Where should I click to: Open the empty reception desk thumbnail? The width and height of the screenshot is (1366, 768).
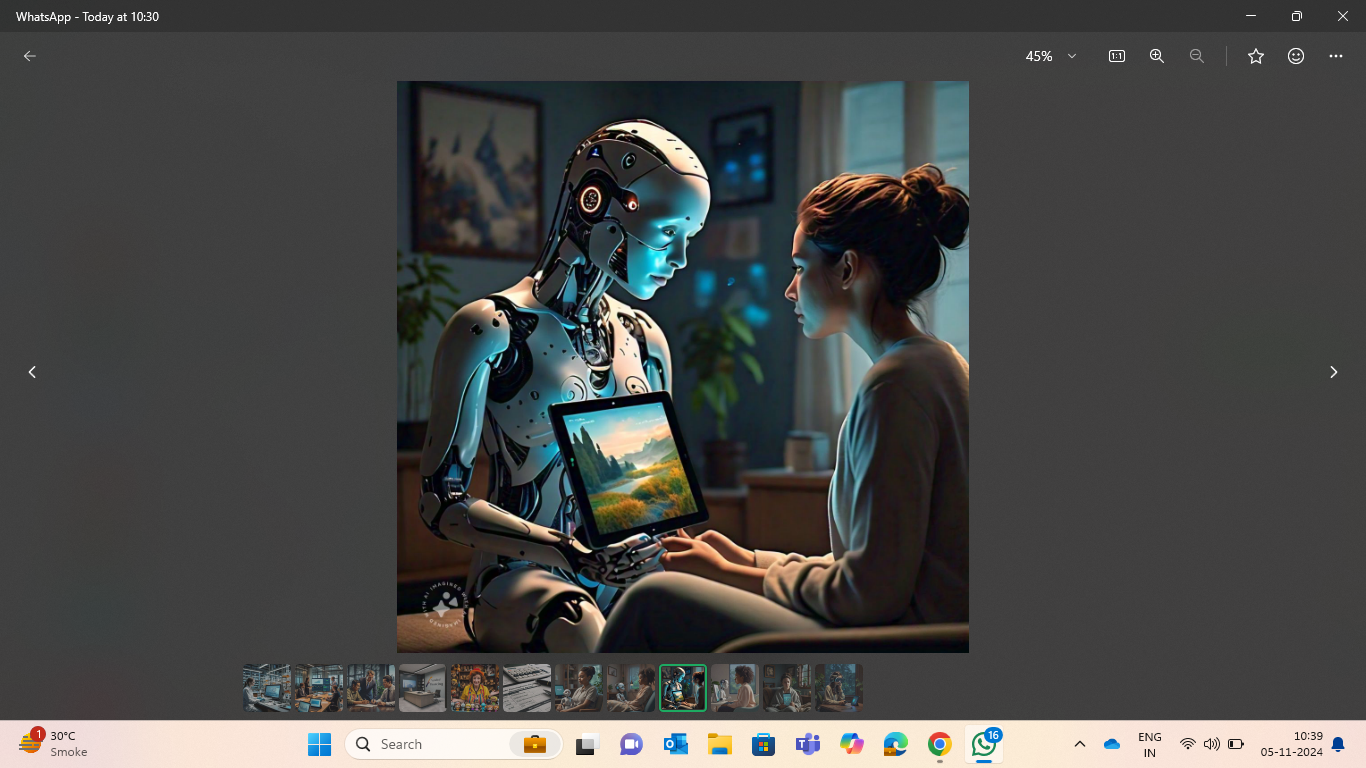(423, 688)
